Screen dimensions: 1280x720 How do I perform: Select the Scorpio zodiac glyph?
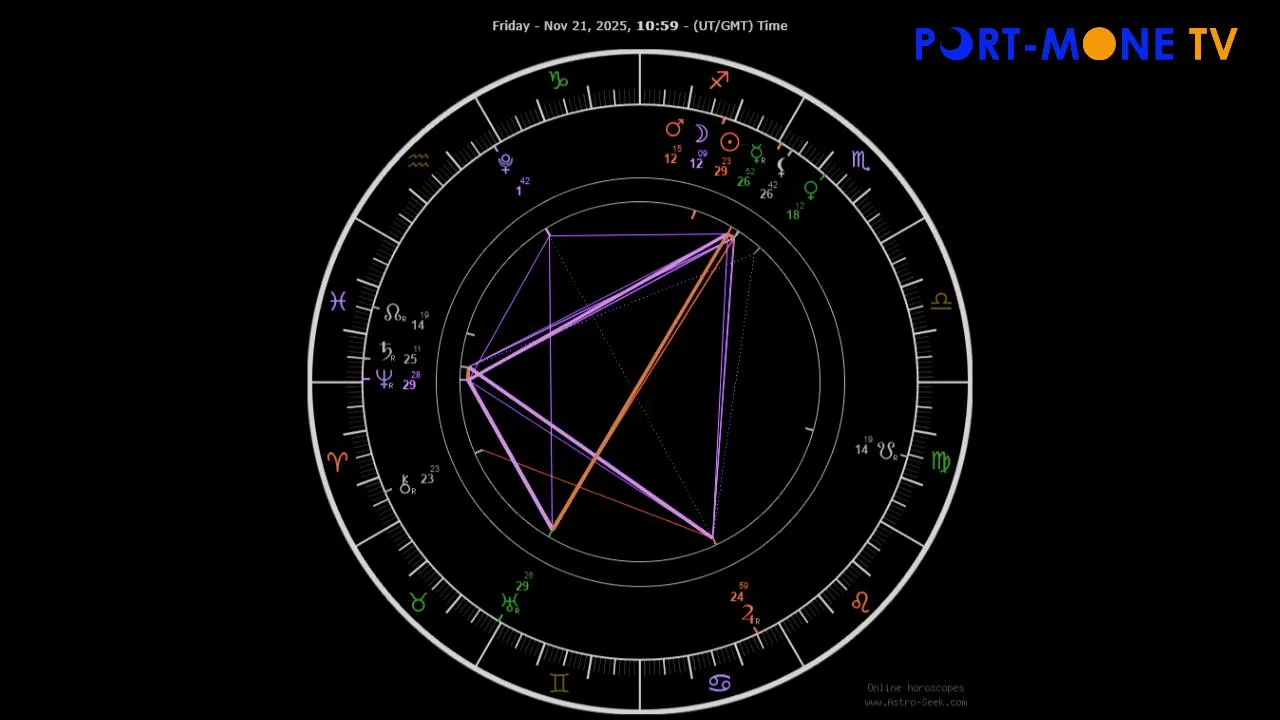click(x=860, y=160)
